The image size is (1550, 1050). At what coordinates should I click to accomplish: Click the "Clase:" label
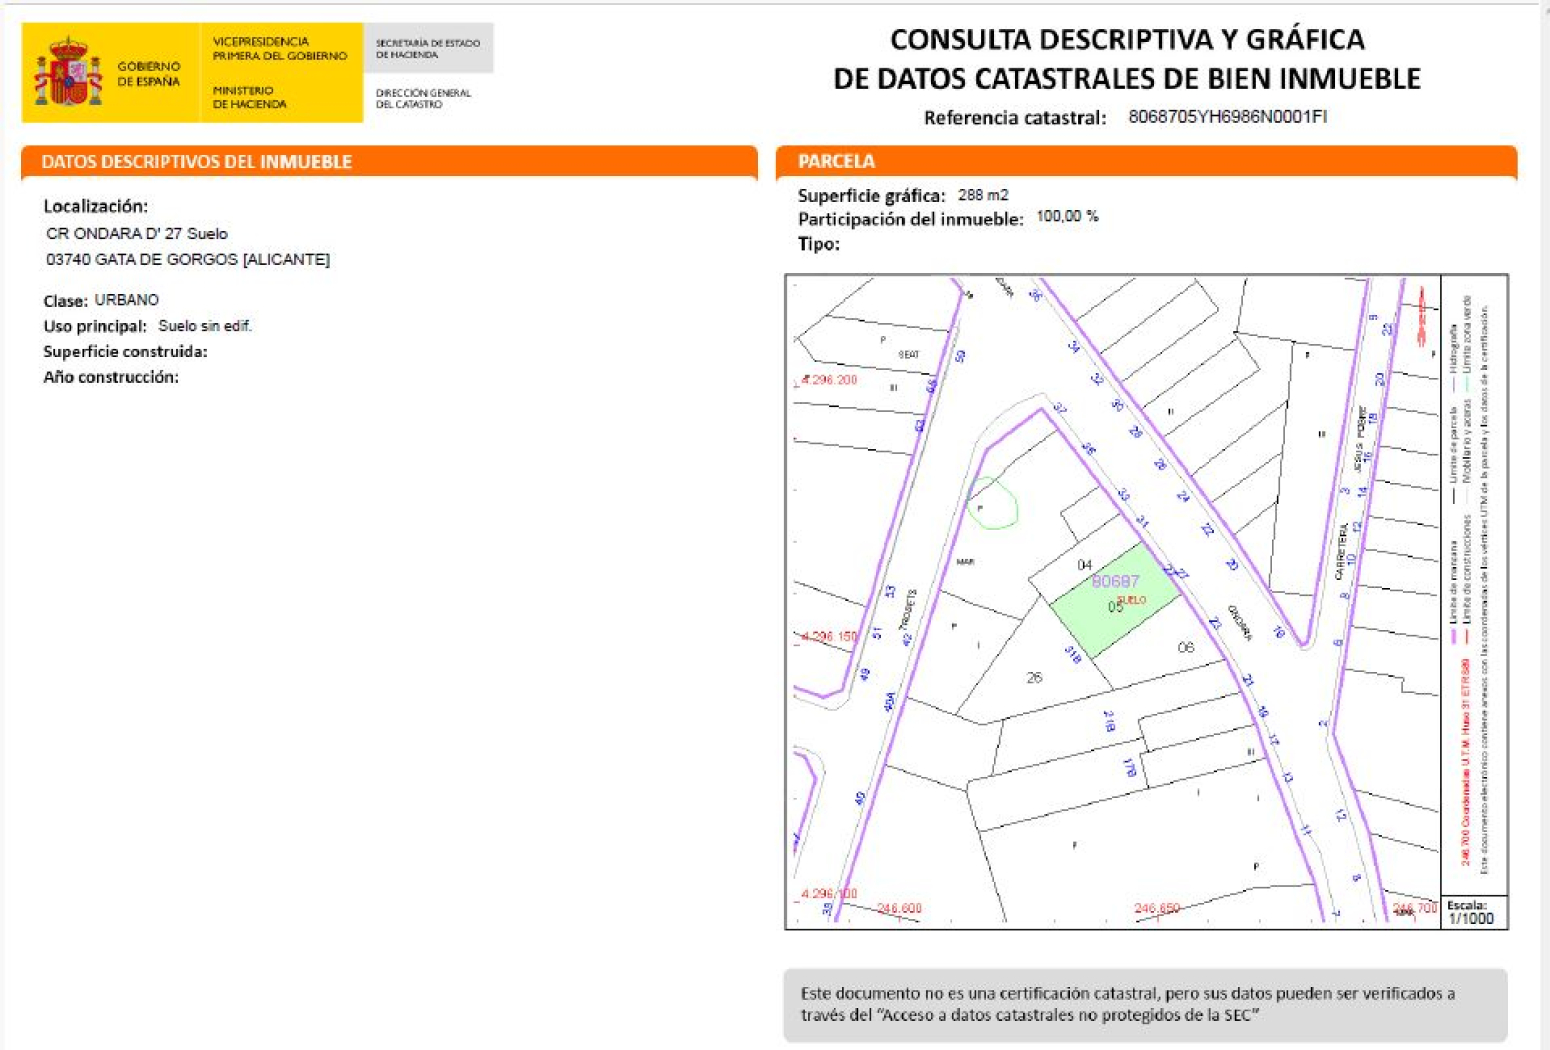[65, 301]
